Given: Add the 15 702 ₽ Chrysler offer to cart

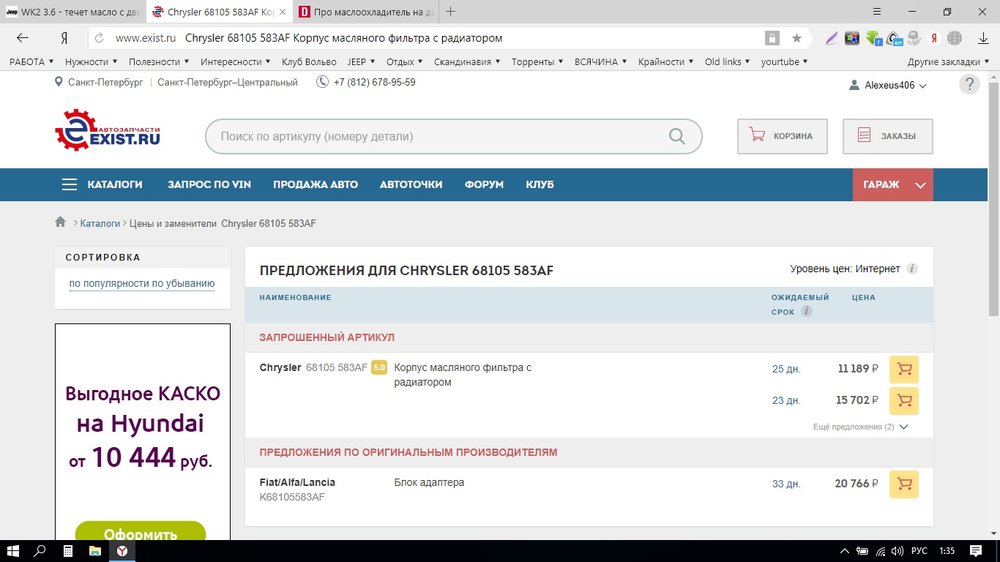Looking at the screenshot, I should click(904, 401).
